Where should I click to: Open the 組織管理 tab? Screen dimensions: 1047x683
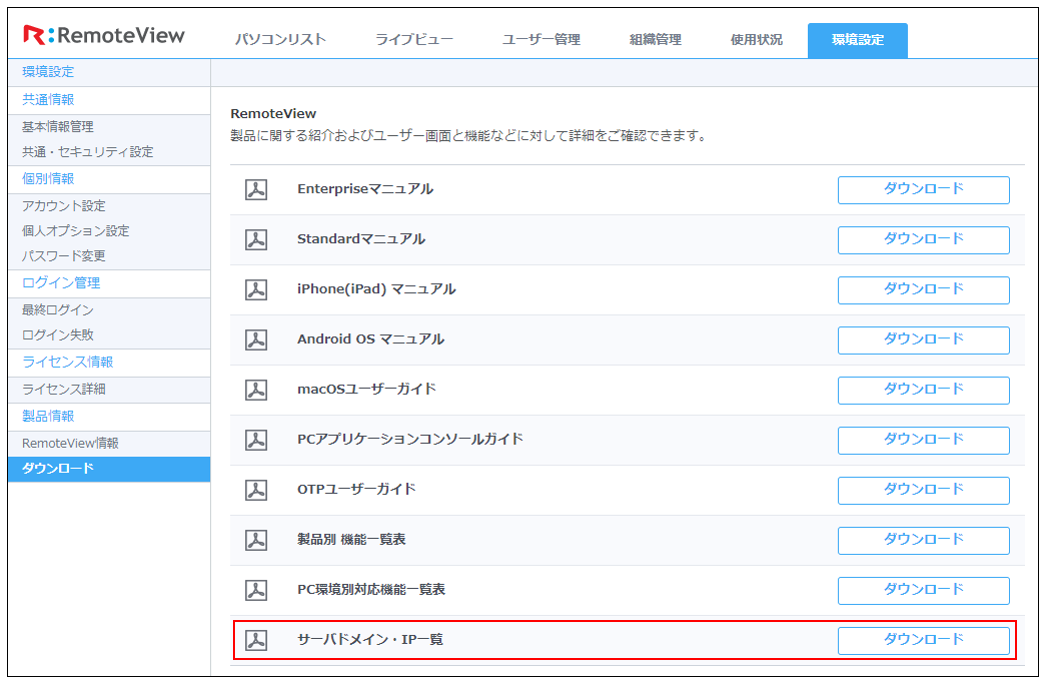tap(656, 39)
